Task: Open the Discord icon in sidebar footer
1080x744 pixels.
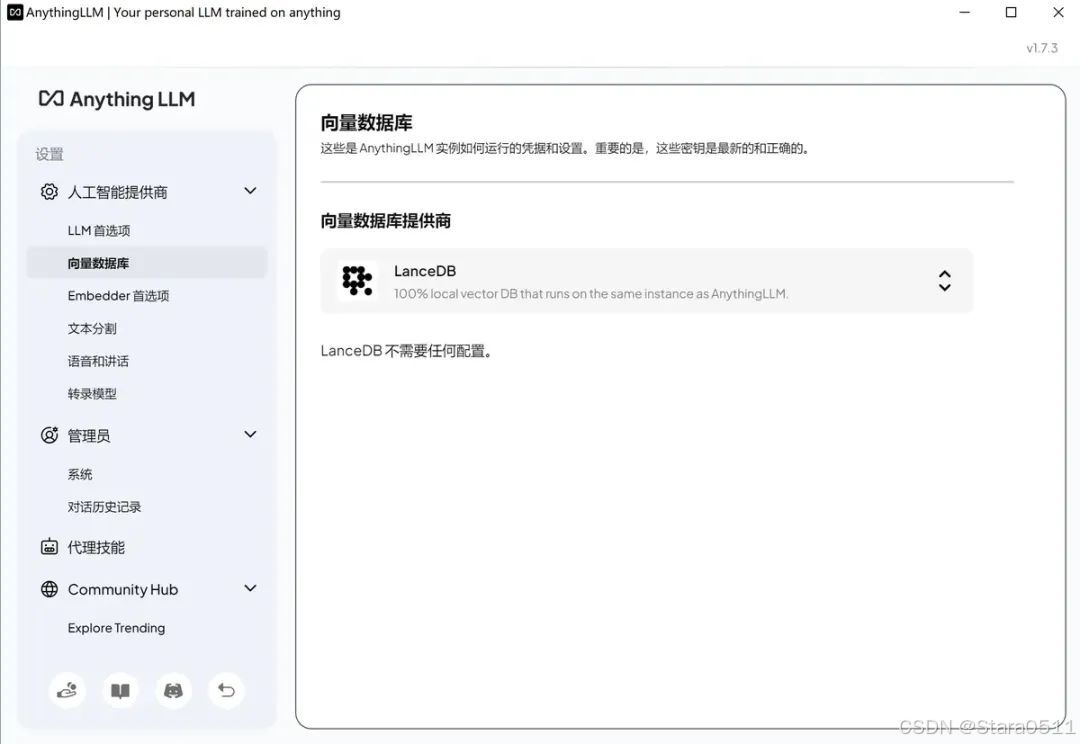Action: coord(173,690)
